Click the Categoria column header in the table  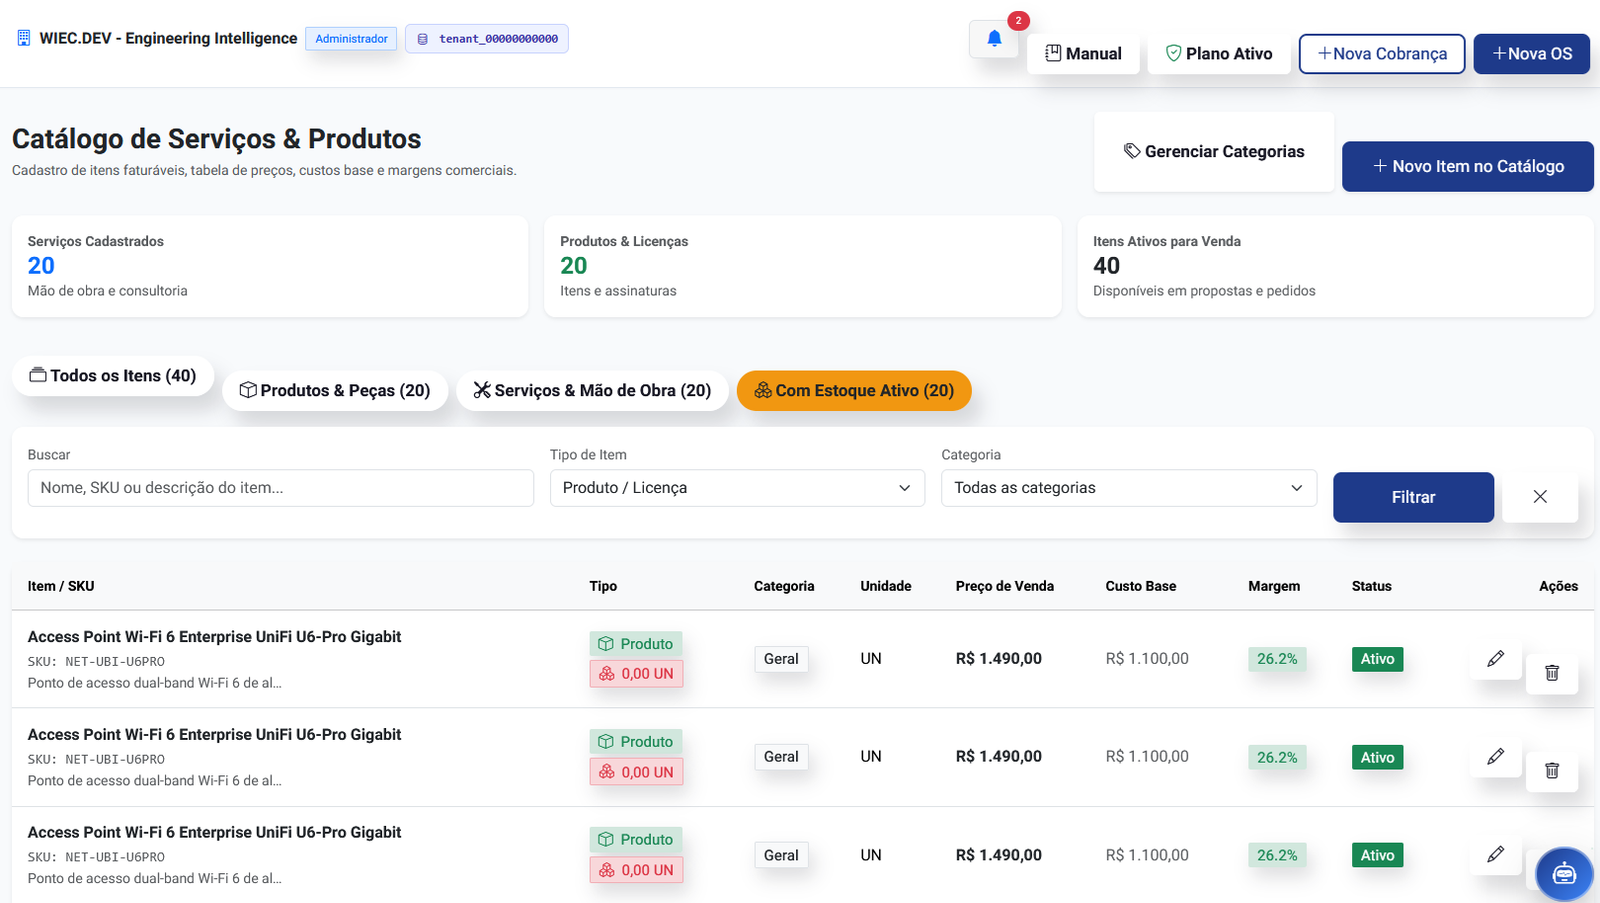784,586
